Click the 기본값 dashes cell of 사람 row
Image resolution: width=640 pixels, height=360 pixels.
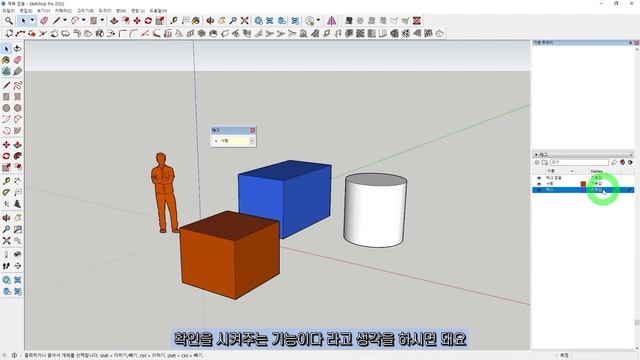[597, 184]
